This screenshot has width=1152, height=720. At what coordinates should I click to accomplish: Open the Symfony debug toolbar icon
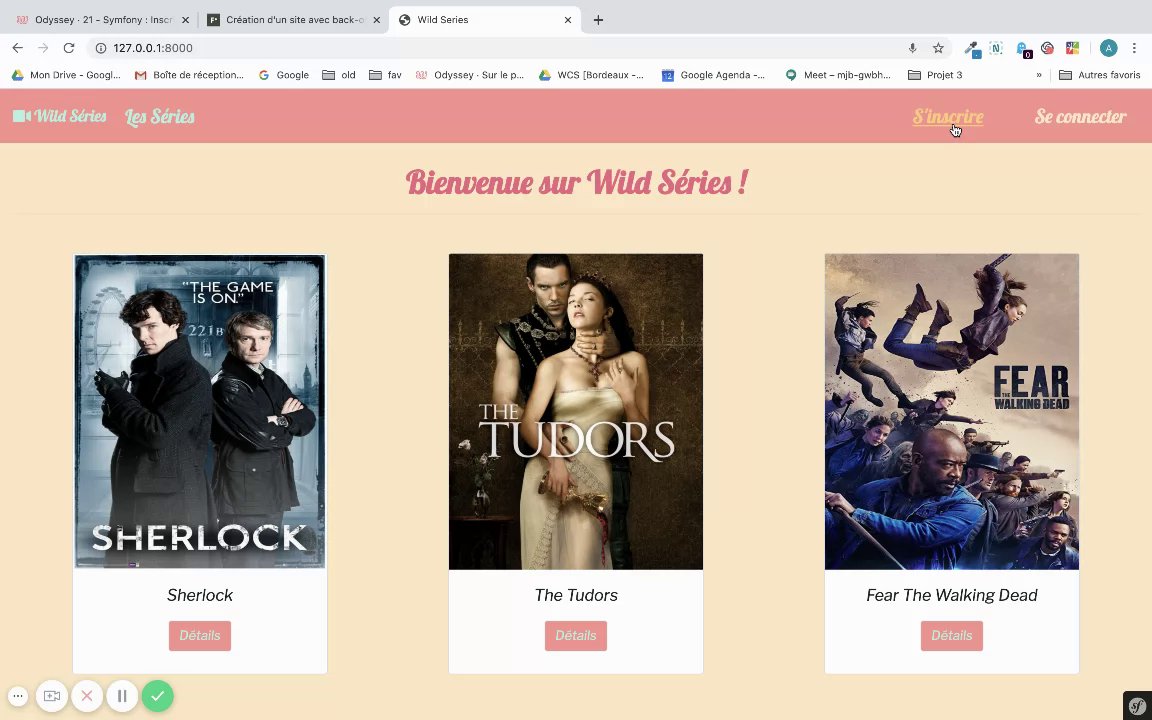click(1137, 705)
